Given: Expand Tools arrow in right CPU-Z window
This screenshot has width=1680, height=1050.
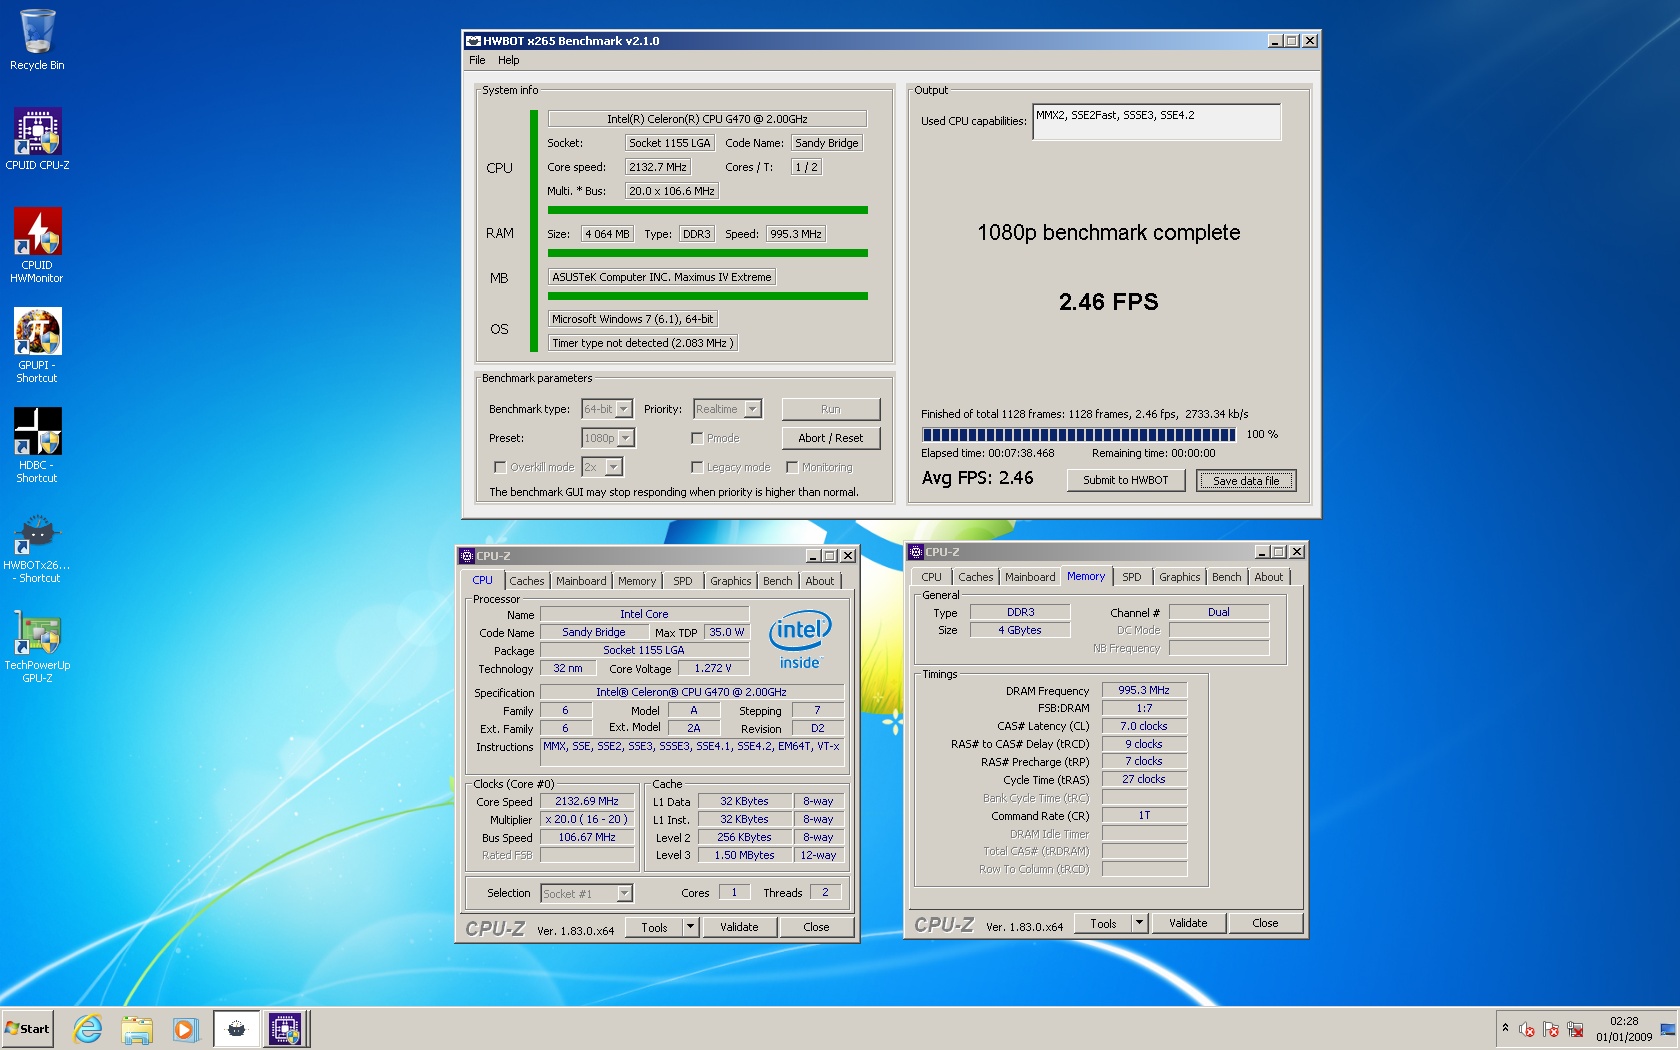Looking at the screenshot, I should 1139,923.
